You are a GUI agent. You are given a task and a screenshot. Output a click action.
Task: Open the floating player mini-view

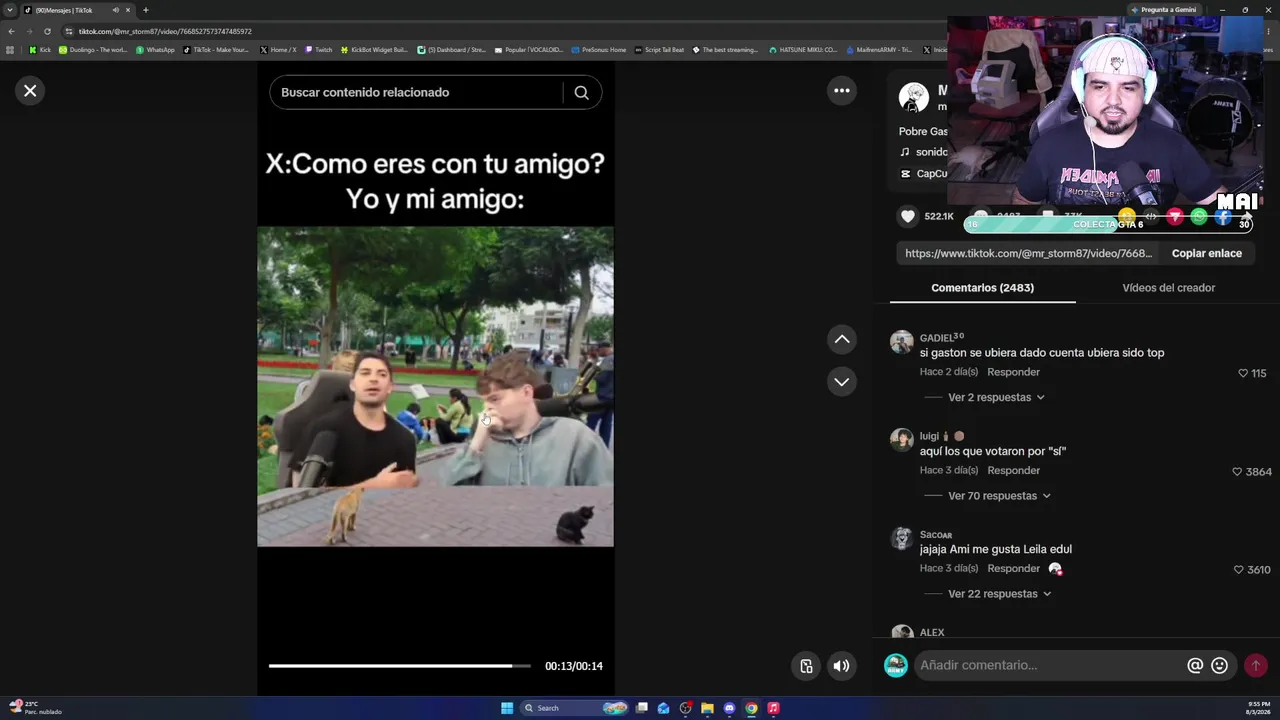(806, 666)
